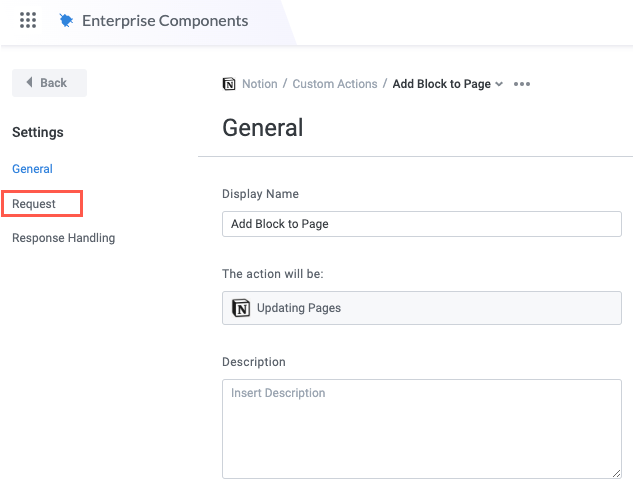The image size is (633, 489).
Task: Open the three-dot more options menu
Action: pyautogui.click(x=521, y=84)
